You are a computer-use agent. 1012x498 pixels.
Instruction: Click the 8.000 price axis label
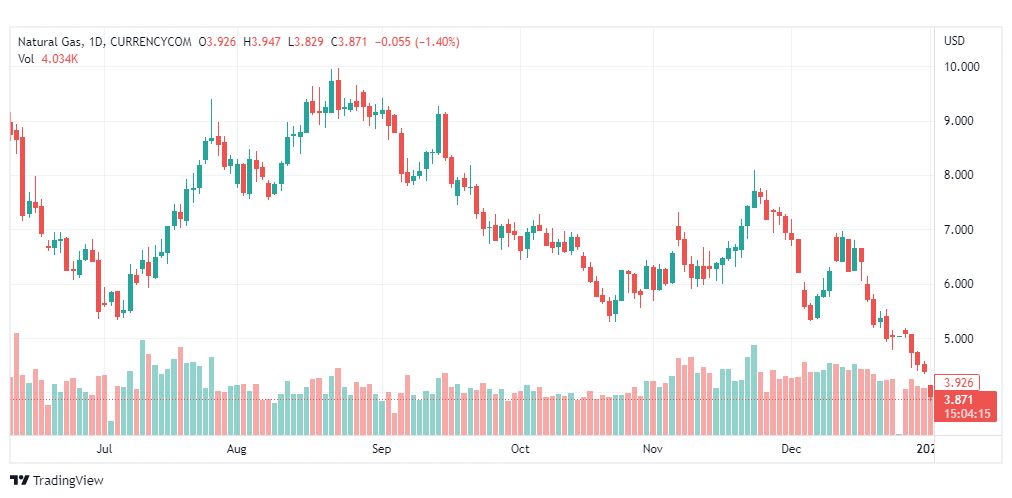pyautogui.click(x=961, y=176)
